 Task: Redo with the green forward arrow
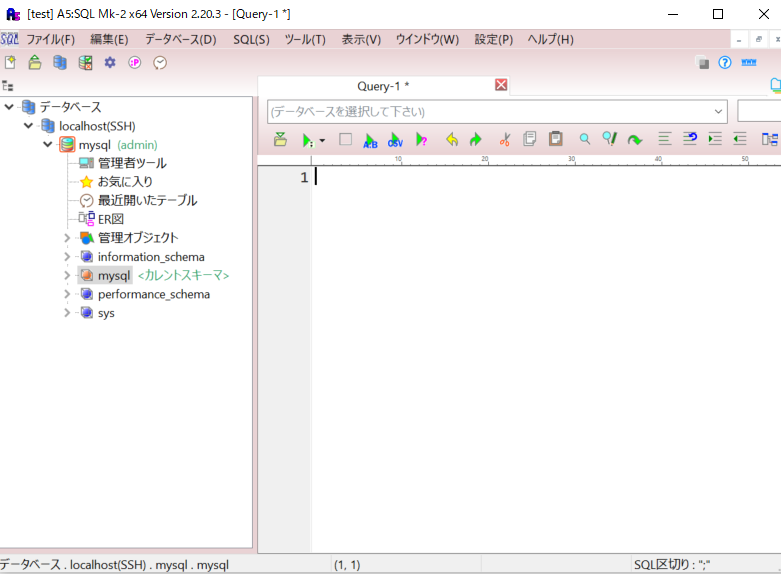(x=476, y=140)
